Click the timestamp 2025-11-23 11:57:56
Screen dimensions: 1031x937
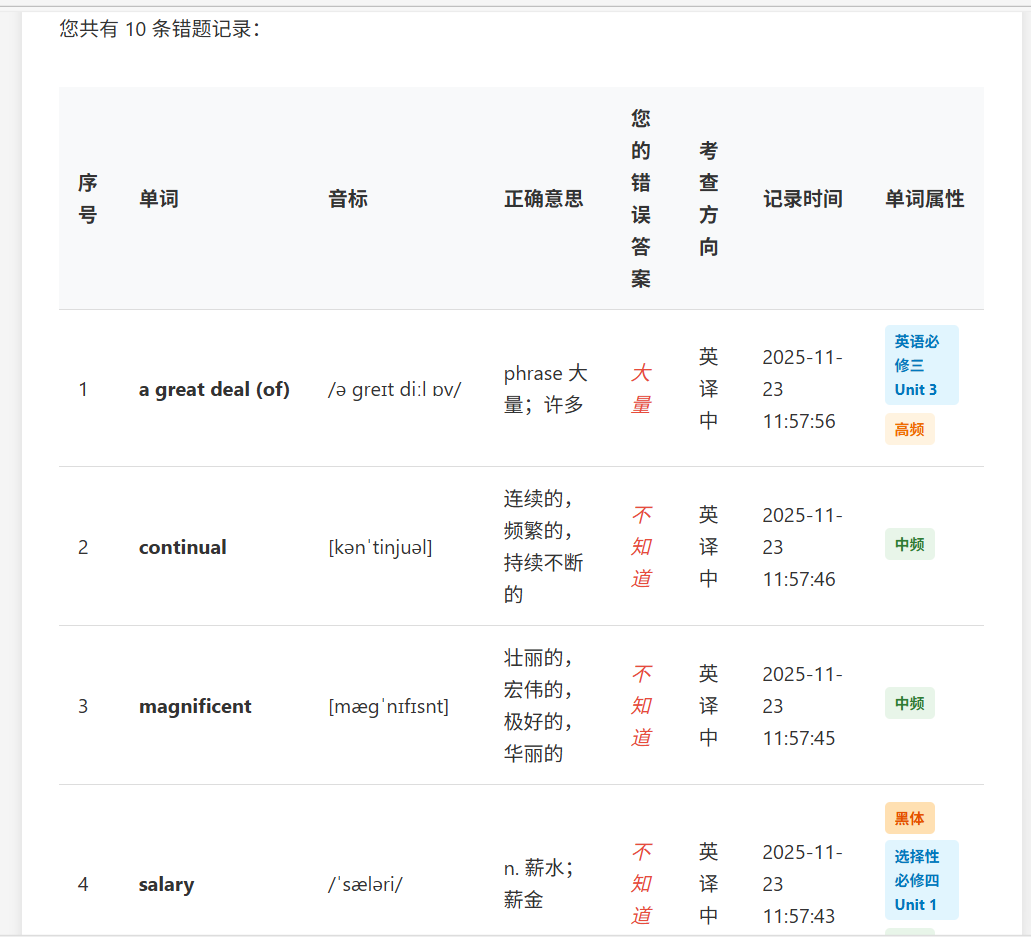click(x=802, y=389)
